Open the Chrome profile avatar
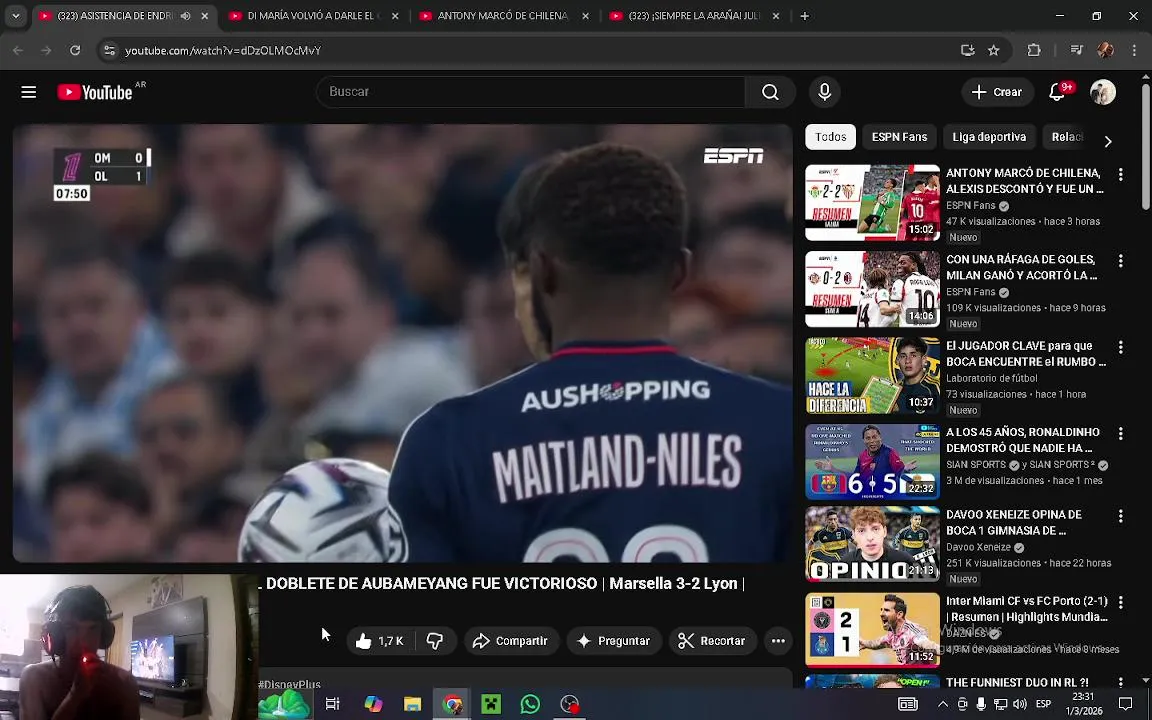This screenshot has height=720, width=1152. pos(1105,50)
